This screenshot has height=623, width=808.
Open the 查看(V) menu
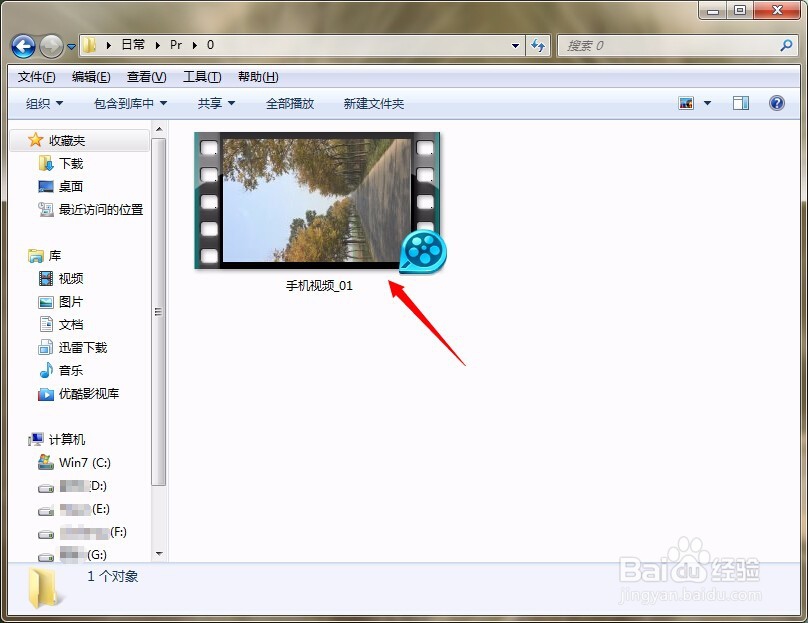[x=146, y=77]
